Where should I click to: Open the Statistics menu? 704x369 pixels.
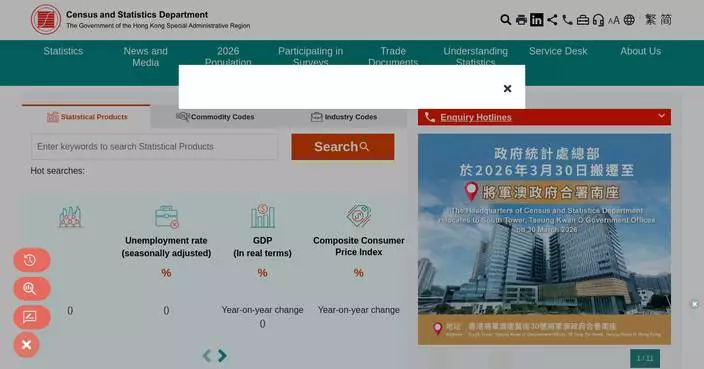[63, 51]
